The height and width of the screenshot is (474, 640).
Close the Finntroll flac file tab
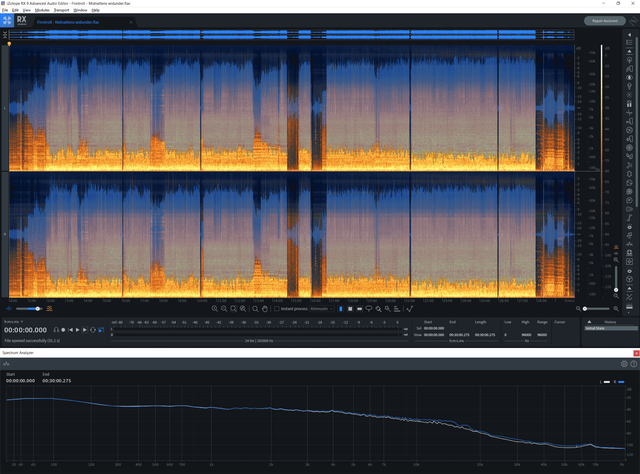pyautogui.click(x=131, y=22)
